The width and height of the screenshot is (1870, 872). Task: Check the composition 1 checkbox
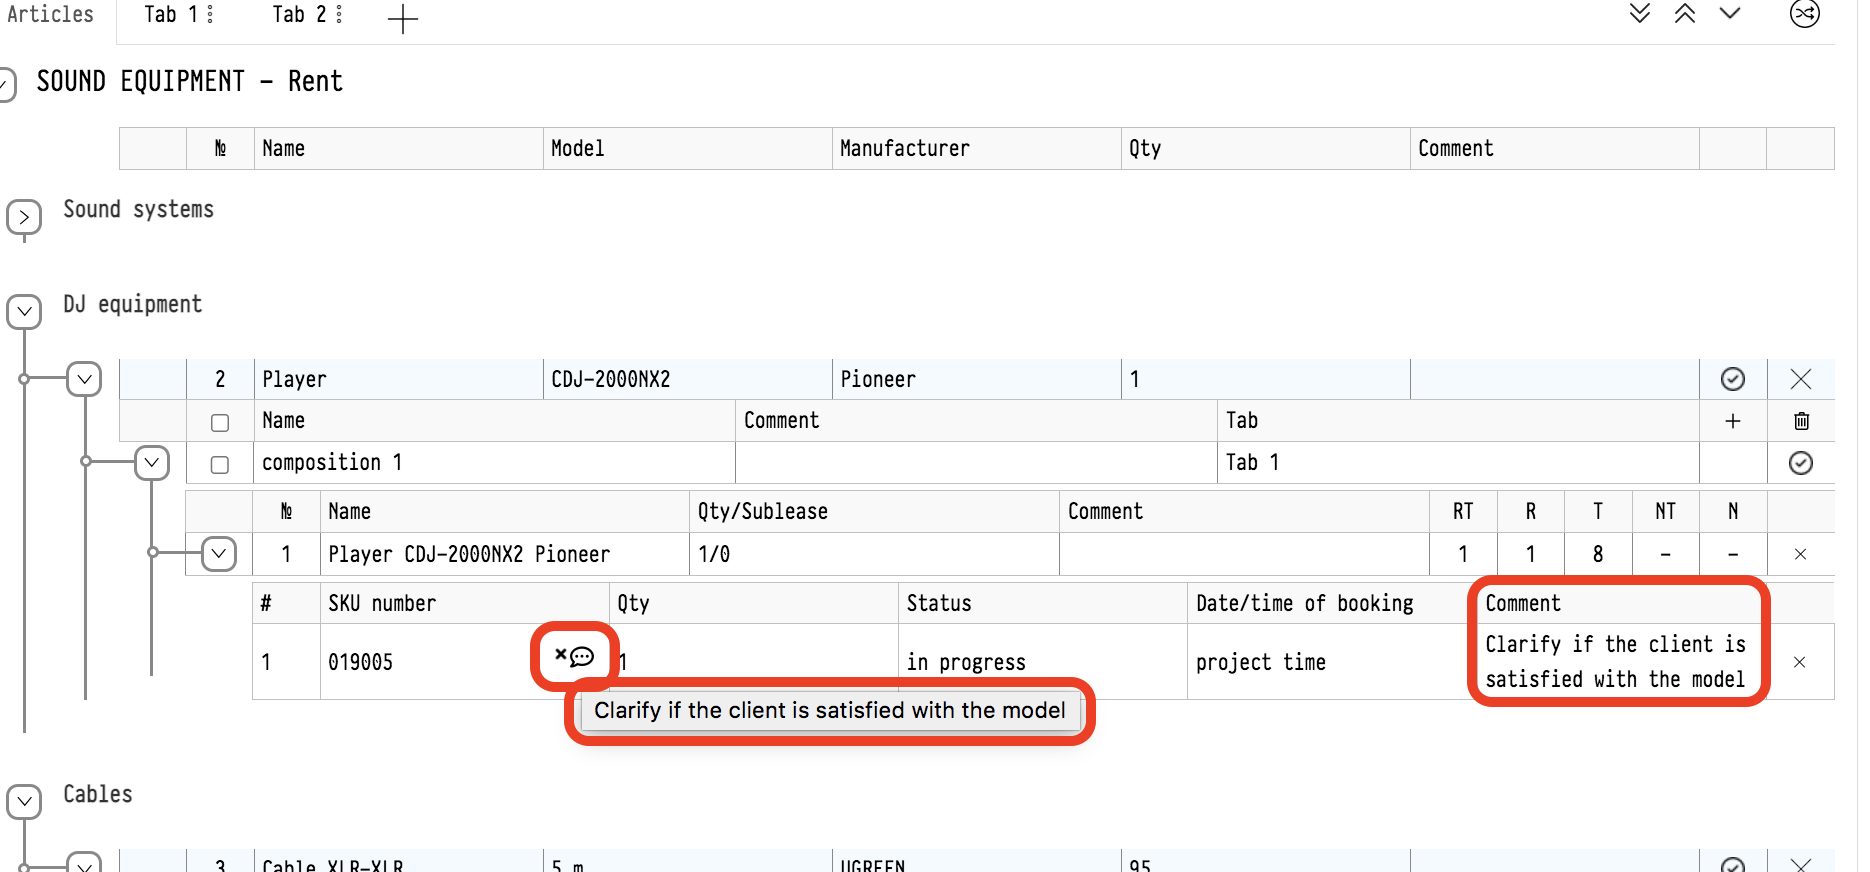[x=220, y=465]
